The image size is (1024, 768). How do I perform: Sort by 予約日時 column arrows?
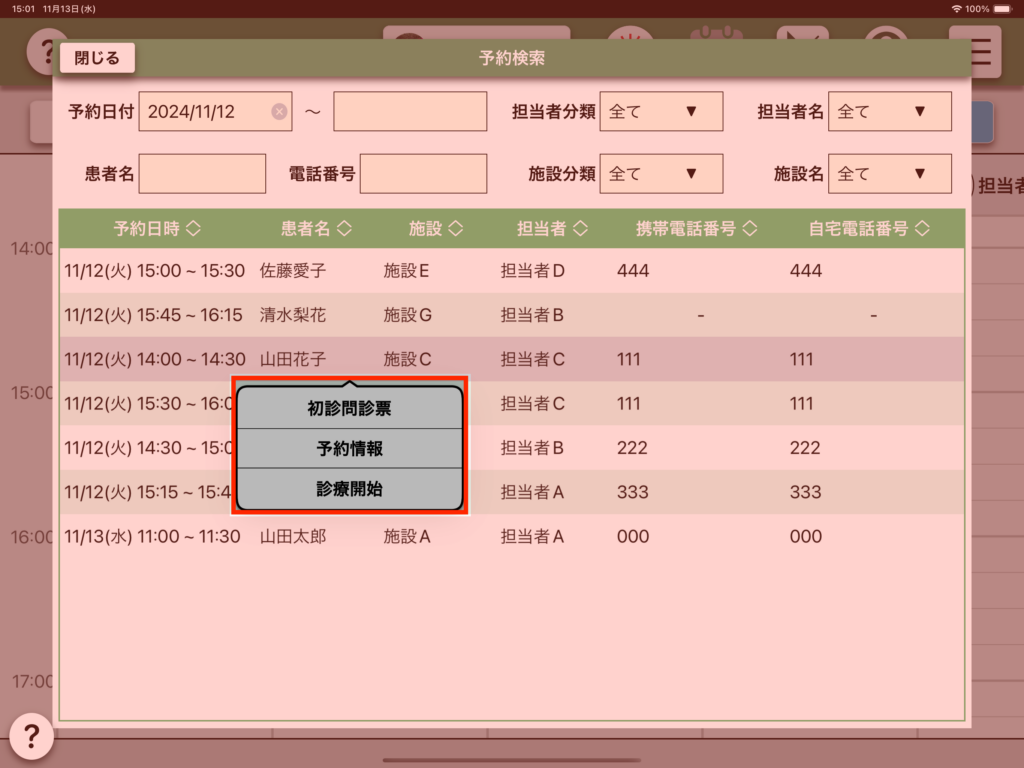pyautogui.click(x=194, y=229)
